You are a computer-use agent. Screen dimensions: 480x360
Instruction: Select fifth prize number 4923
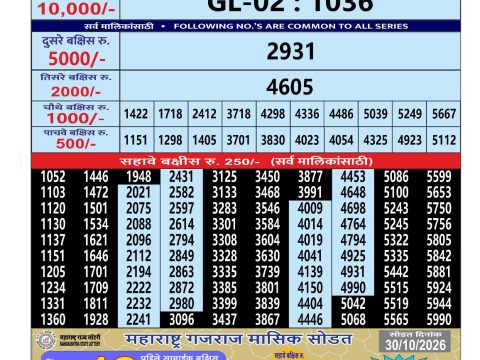point(410,140)
